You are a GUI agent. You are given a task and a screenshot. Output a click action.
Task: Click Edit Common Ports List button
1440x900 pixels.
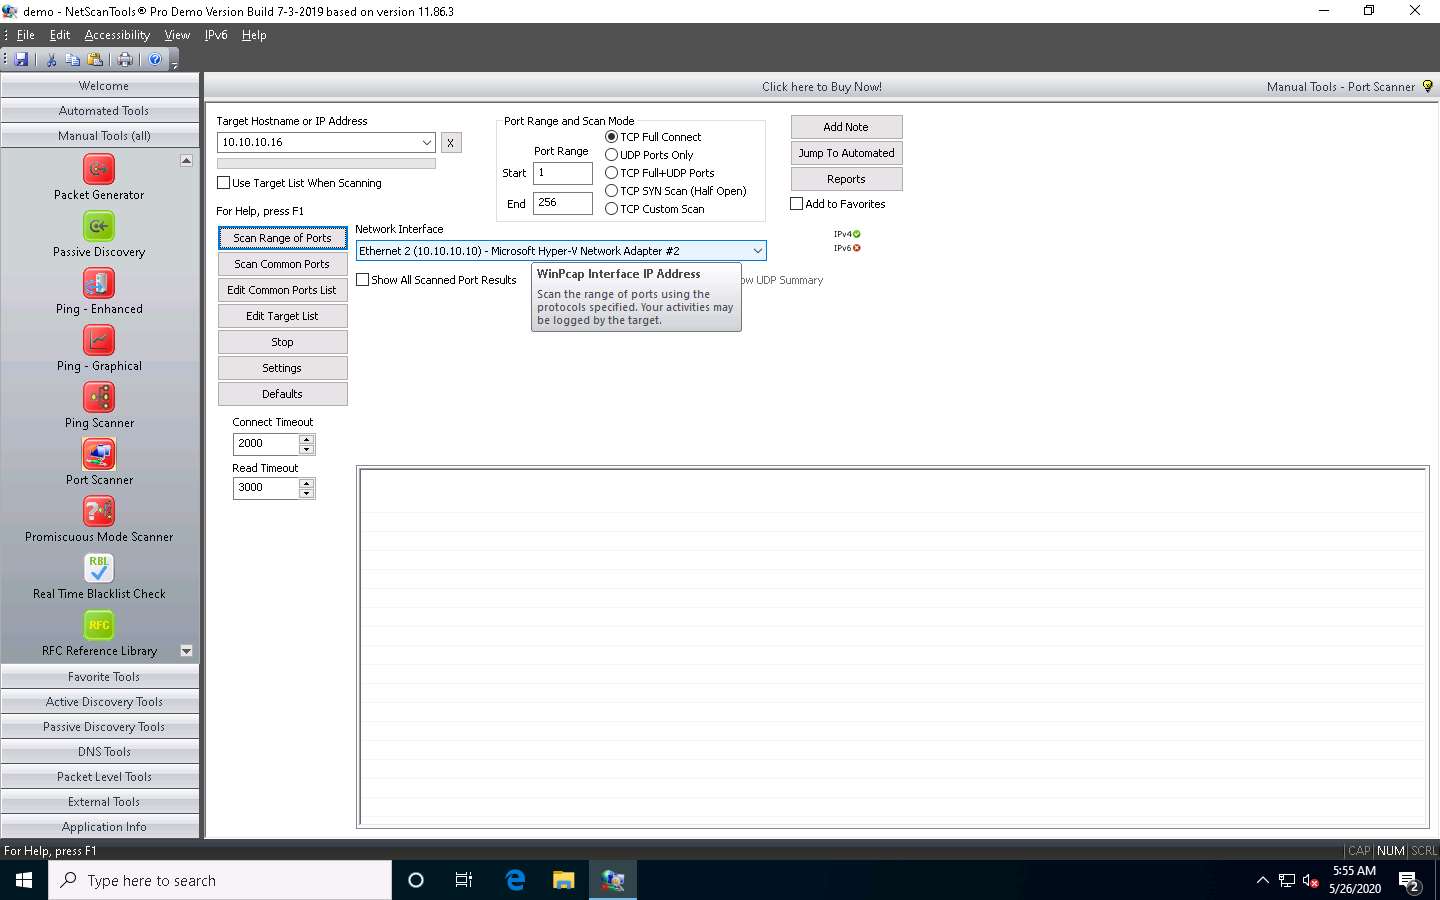pos(283,290)
